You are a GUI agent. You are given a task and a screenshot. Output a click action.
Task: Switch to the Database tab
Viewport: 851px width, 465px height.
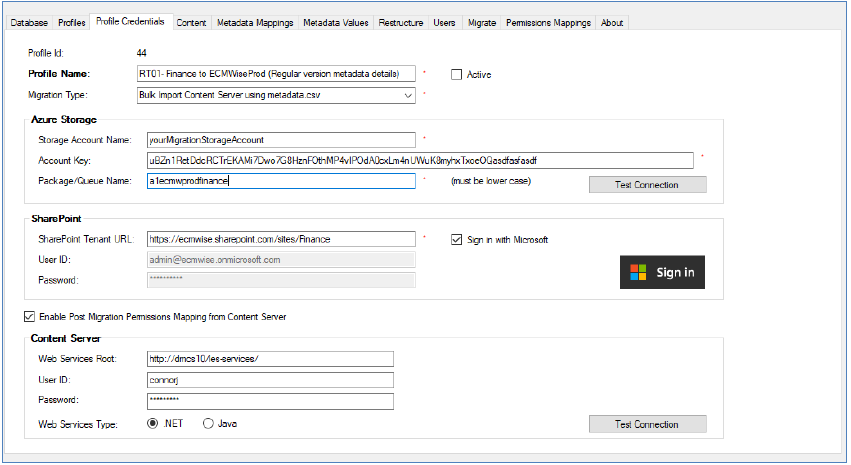(x=28, y=22)
